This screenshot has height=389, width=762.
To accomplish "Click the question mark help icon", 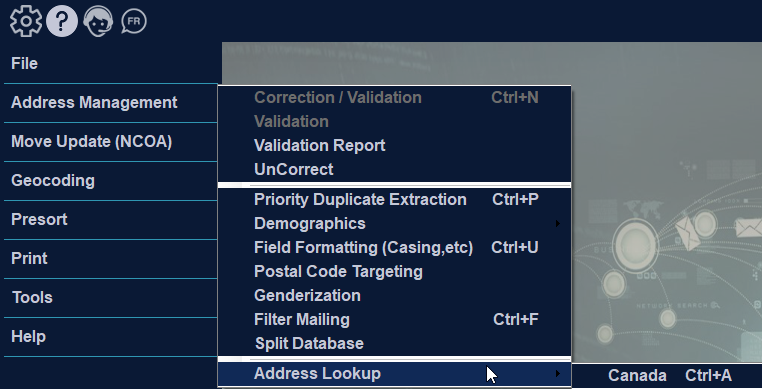I will coord(62,21).
